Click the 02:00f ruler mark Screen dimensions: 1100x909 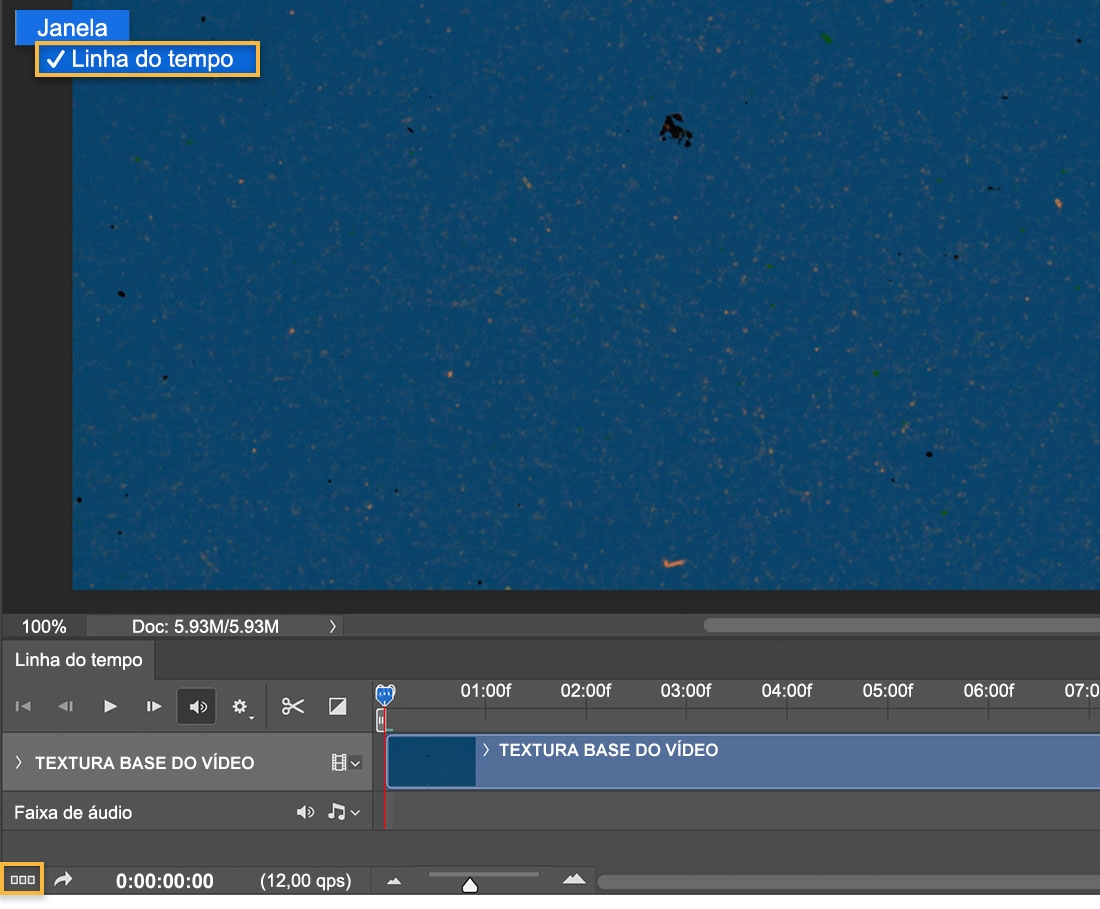pos(586,691)
